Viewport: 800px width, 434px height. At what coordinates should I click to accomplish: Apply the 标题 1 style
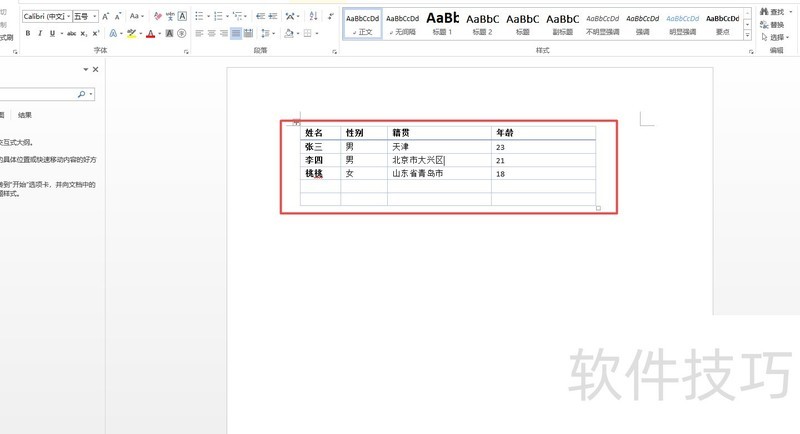[442, 24]
